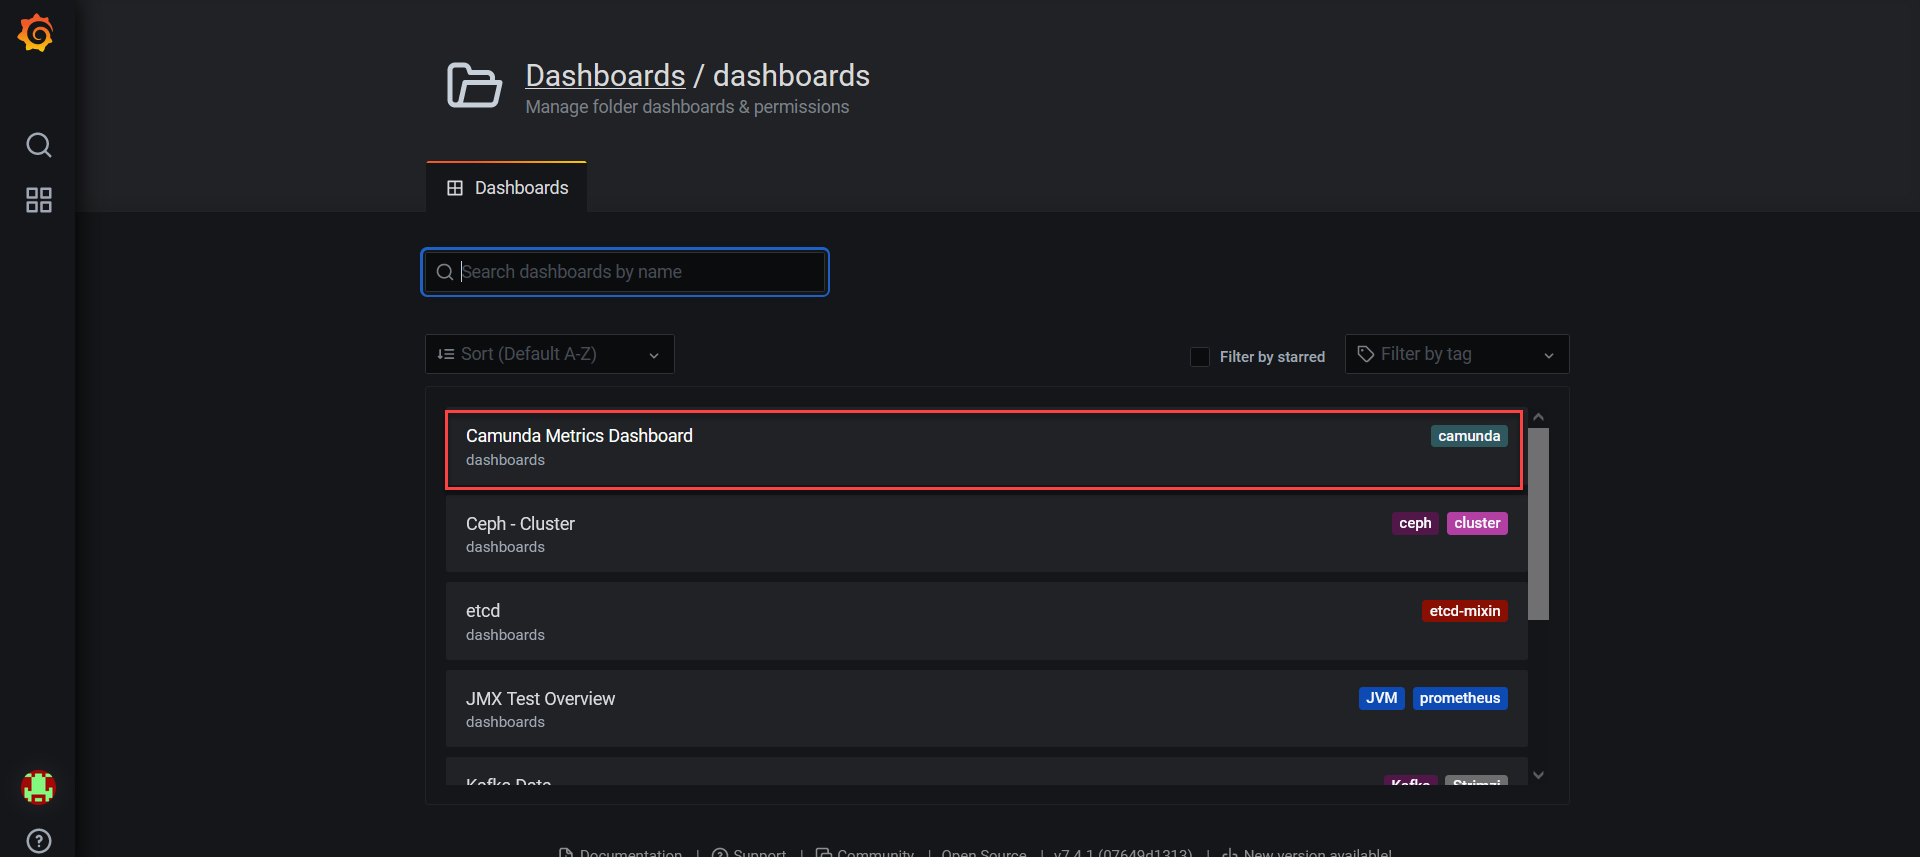Open the Filter by tag dropdown
This screenshot has height=857, width=1920.
pyautogui.click(x=1457, y=354)
